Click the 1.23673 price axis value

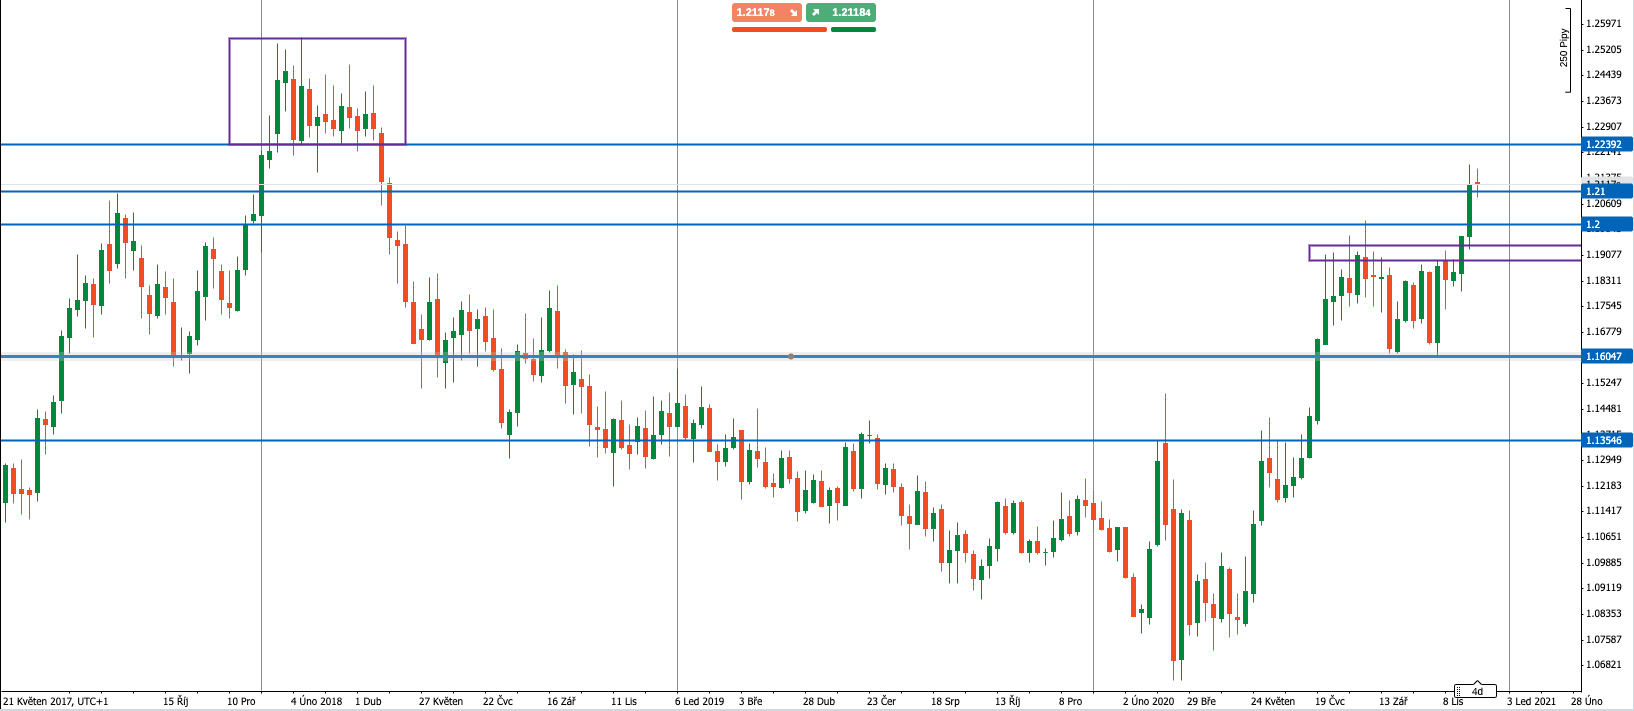[1604, 100]
